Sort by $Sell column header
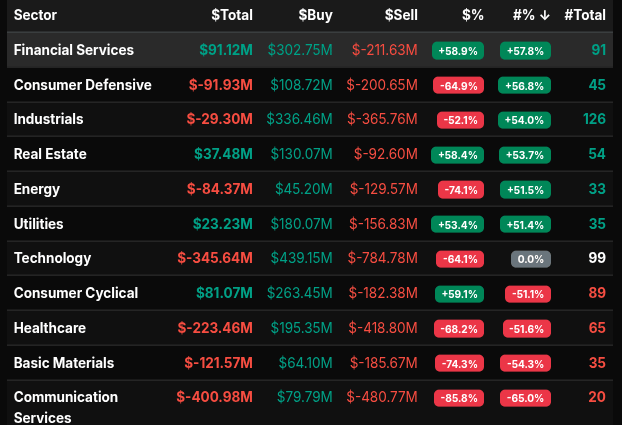Viewport: 622px width, 425px height. pos(402,15)
